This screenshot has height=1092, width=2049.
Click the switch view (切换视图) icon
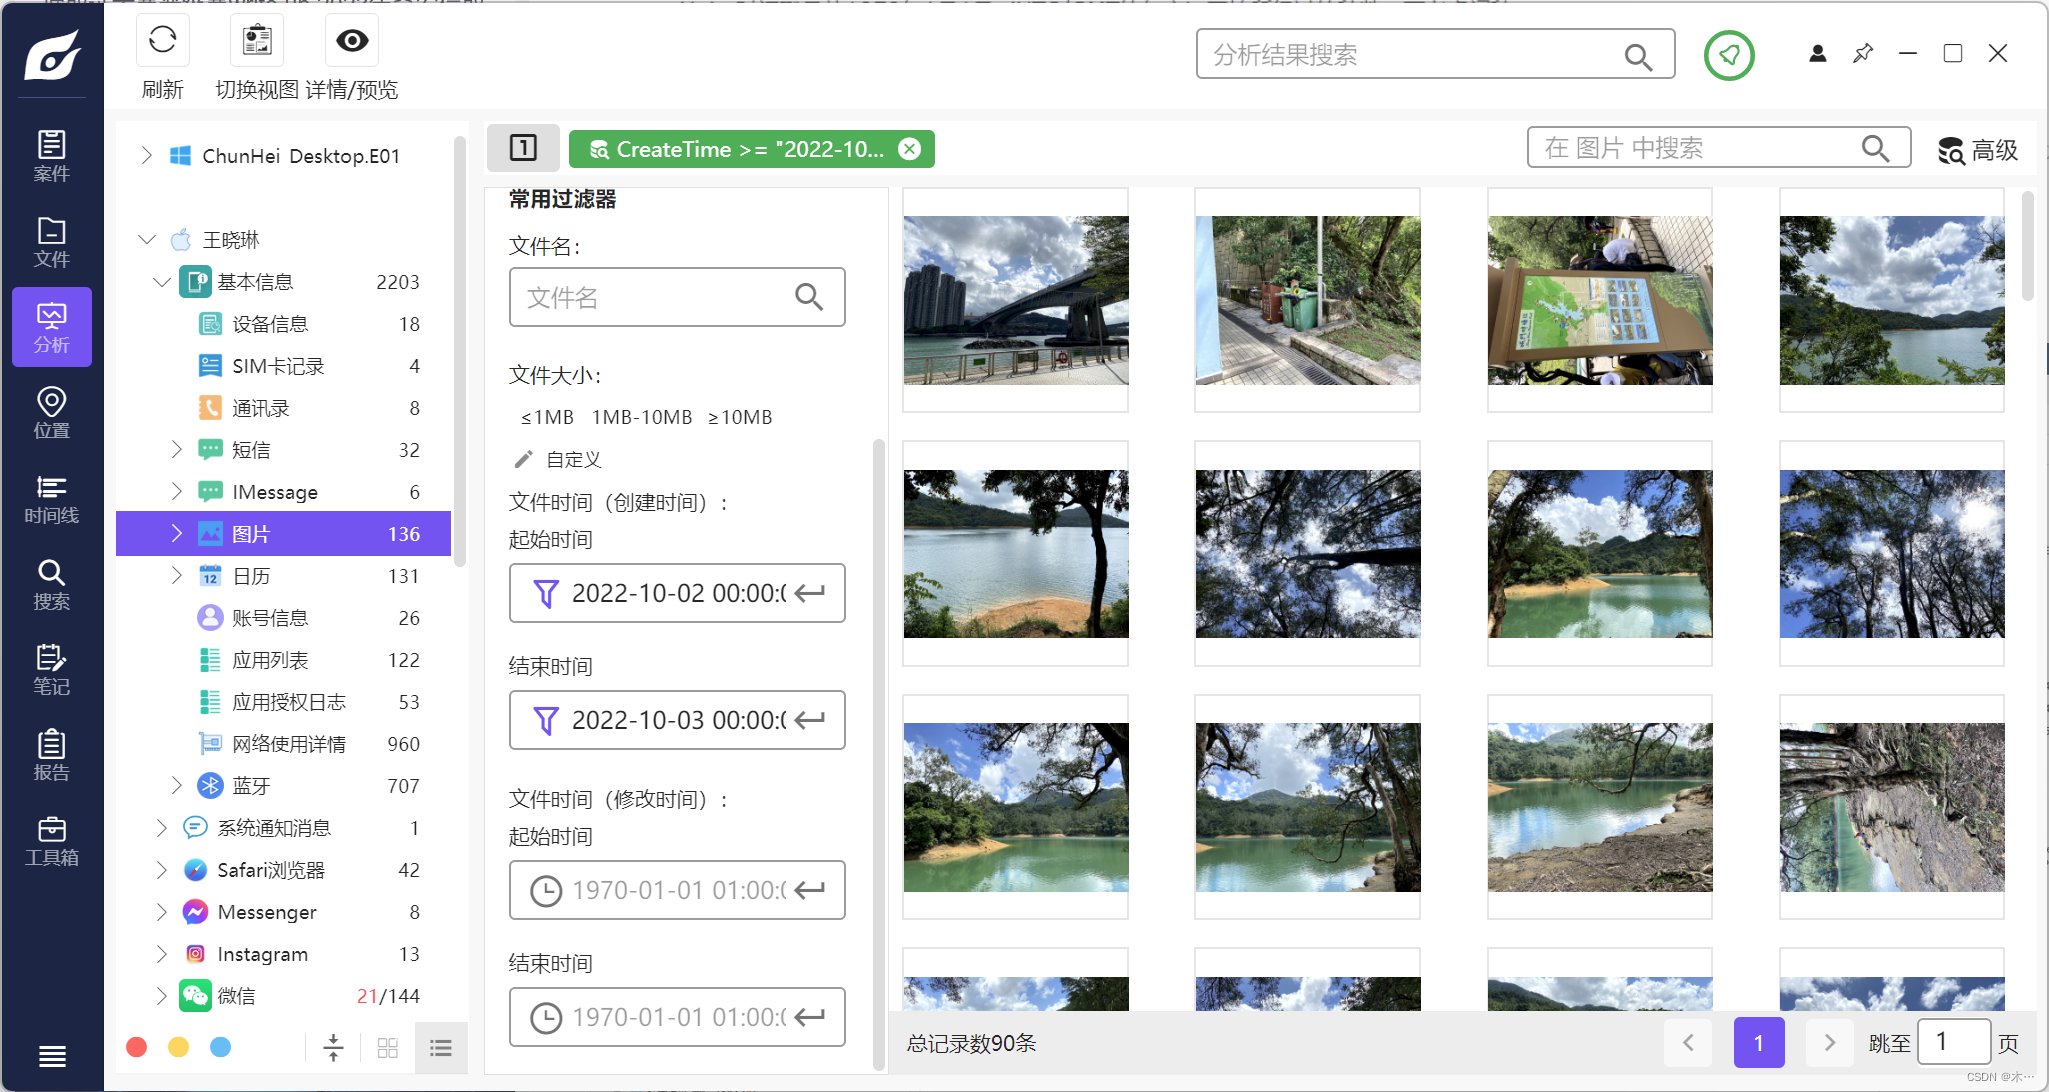click(x=257, y=41)
